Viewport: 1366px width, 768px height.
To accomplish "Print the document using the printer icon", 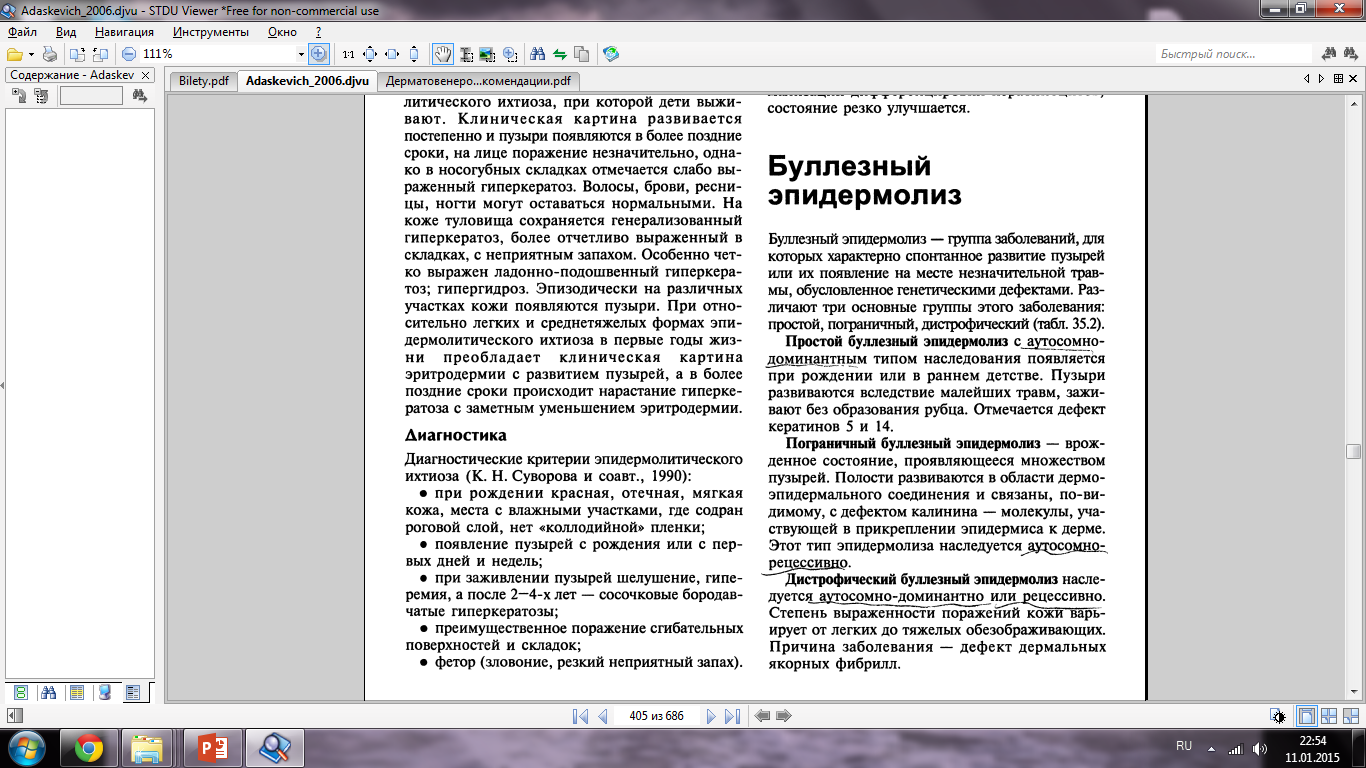I will click(x=50, y=54).
